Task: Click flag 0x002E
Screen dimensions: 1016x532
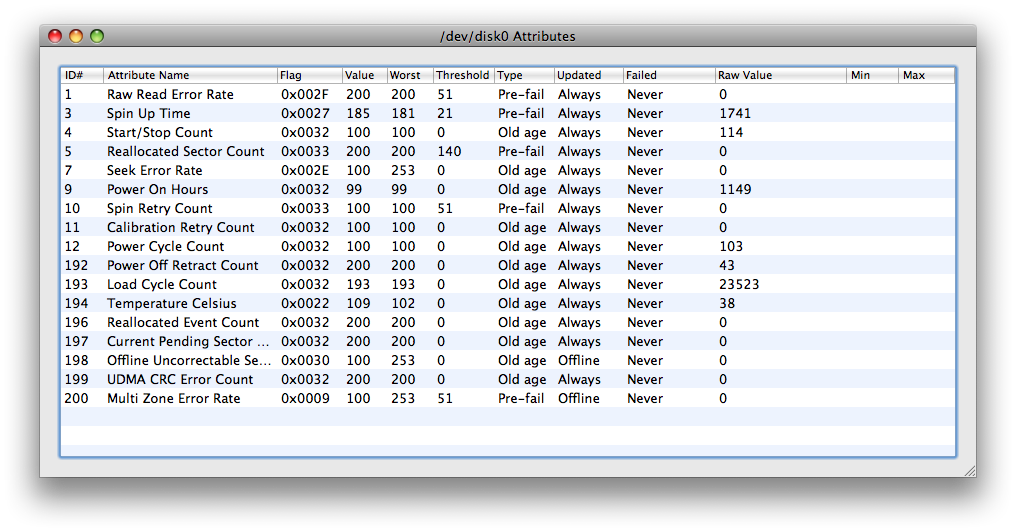Action: click(x=305, y=170)
